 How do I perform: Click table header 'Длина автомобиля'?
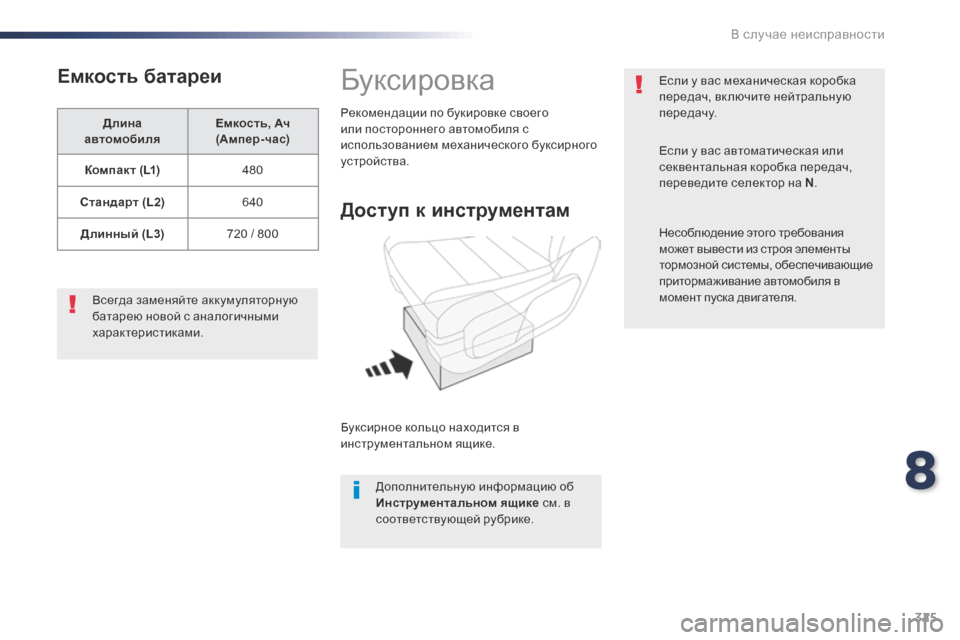tap(122, 131)
